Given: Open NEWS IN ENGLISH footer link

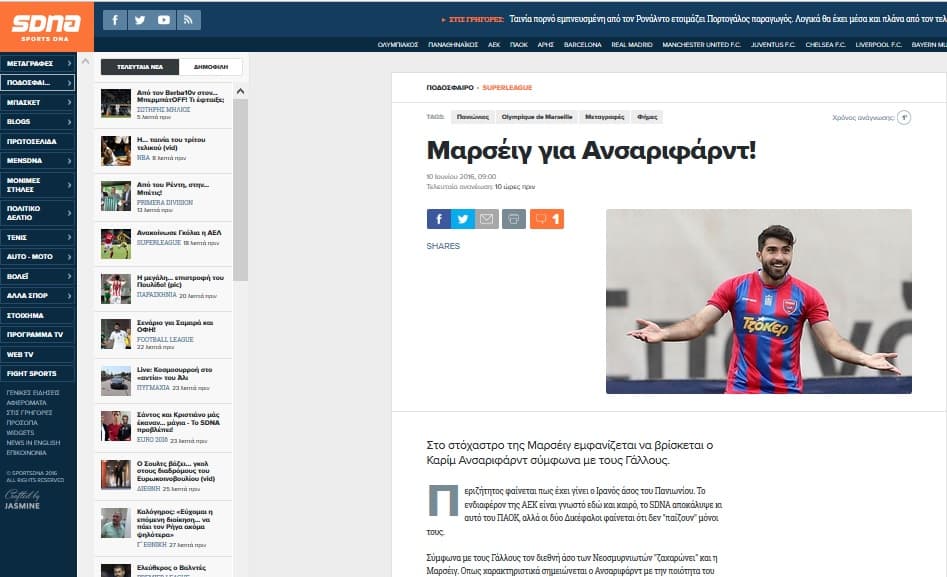Looking at the screenshot, I should pyautogui.click(x=33, y=443).
